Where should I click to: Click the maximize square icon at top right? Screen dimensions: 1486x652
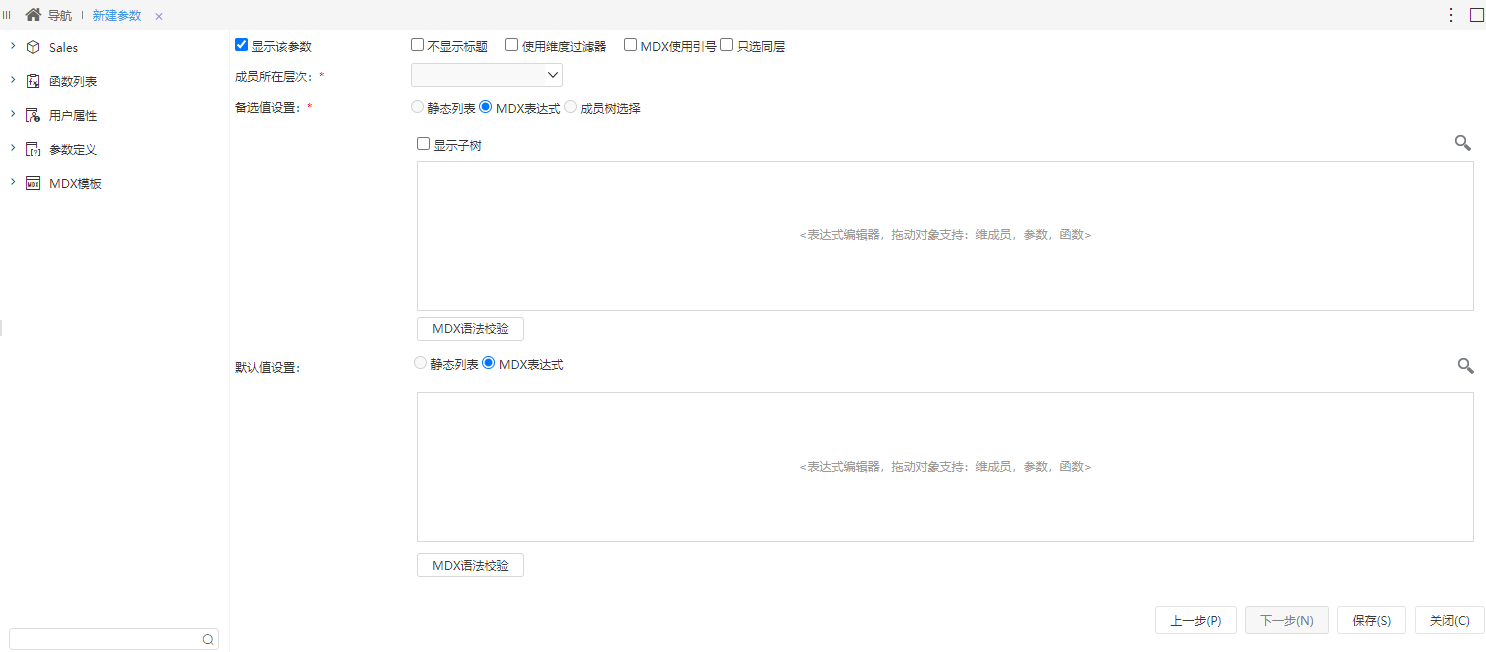click(1476, 15)
